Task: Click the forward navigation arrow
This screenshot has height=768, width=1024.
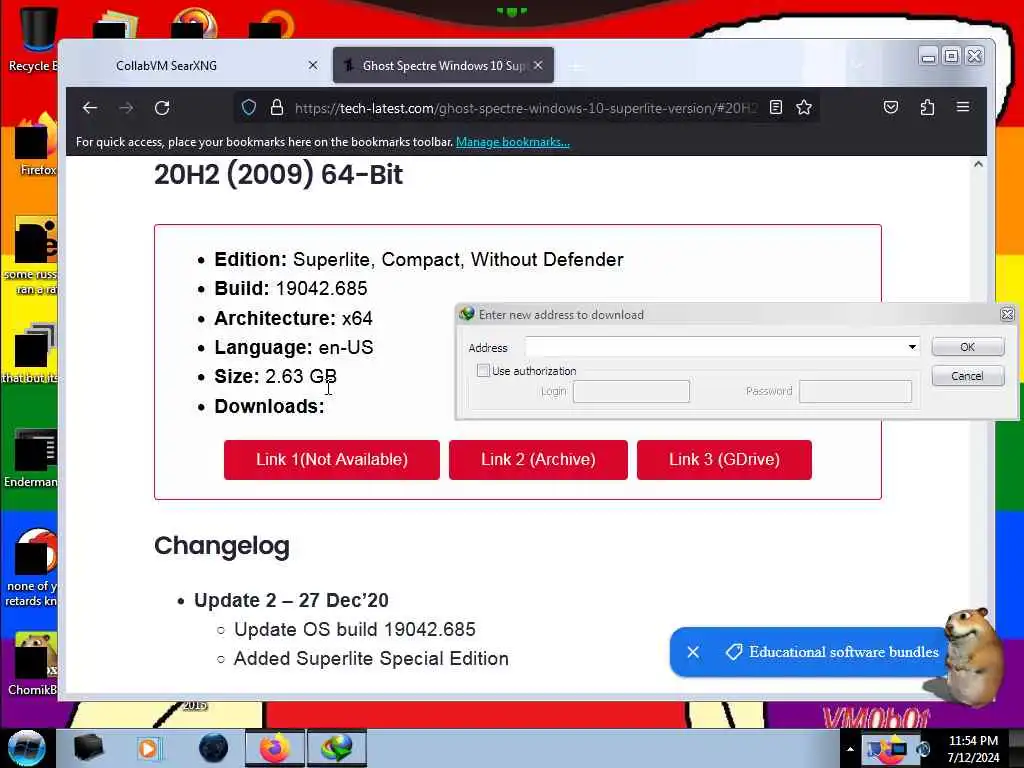Action: 126,108
